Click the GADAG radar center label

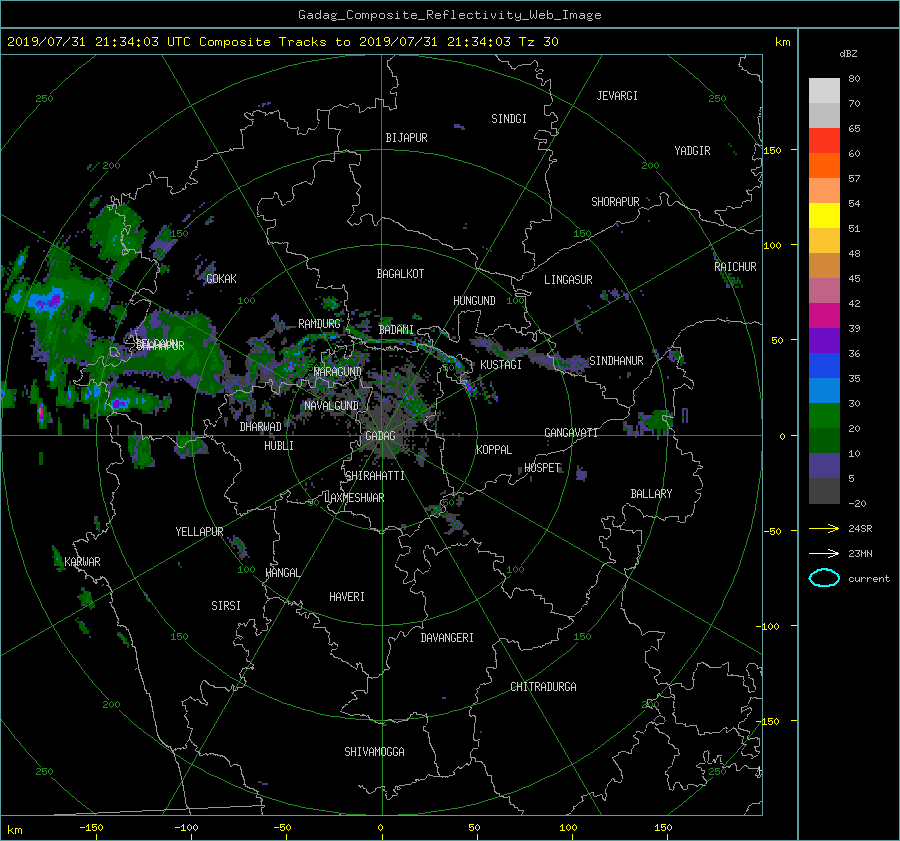[380, 436]
